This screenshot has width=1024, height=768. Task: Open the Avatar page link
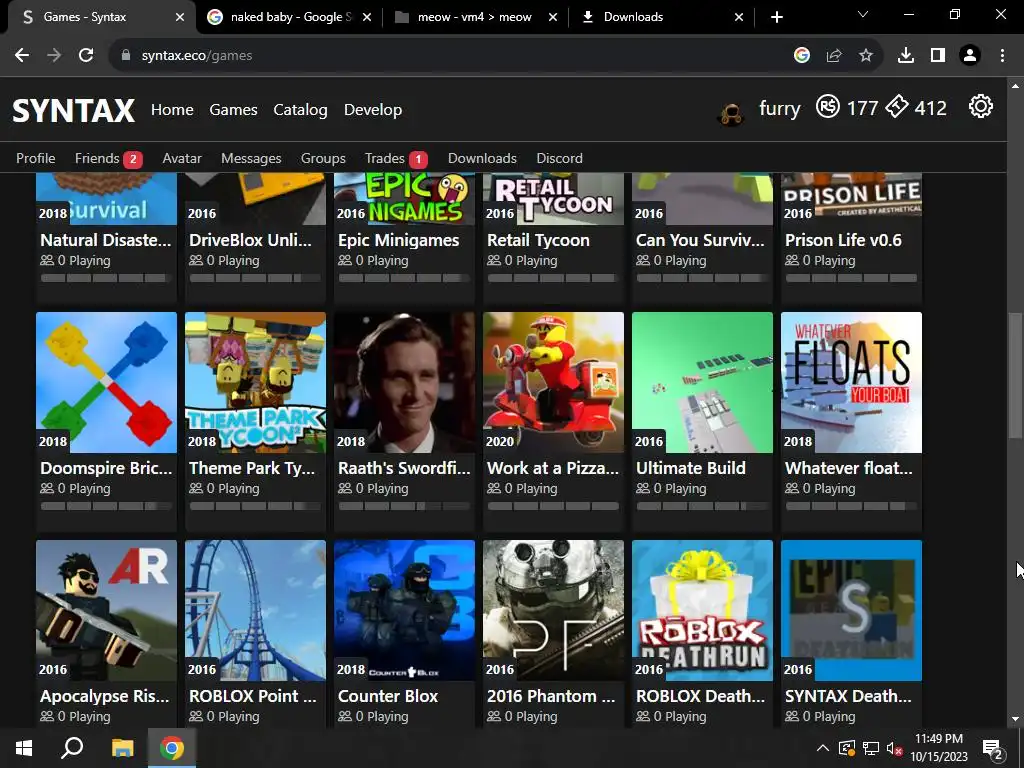[x=182, y=158]
